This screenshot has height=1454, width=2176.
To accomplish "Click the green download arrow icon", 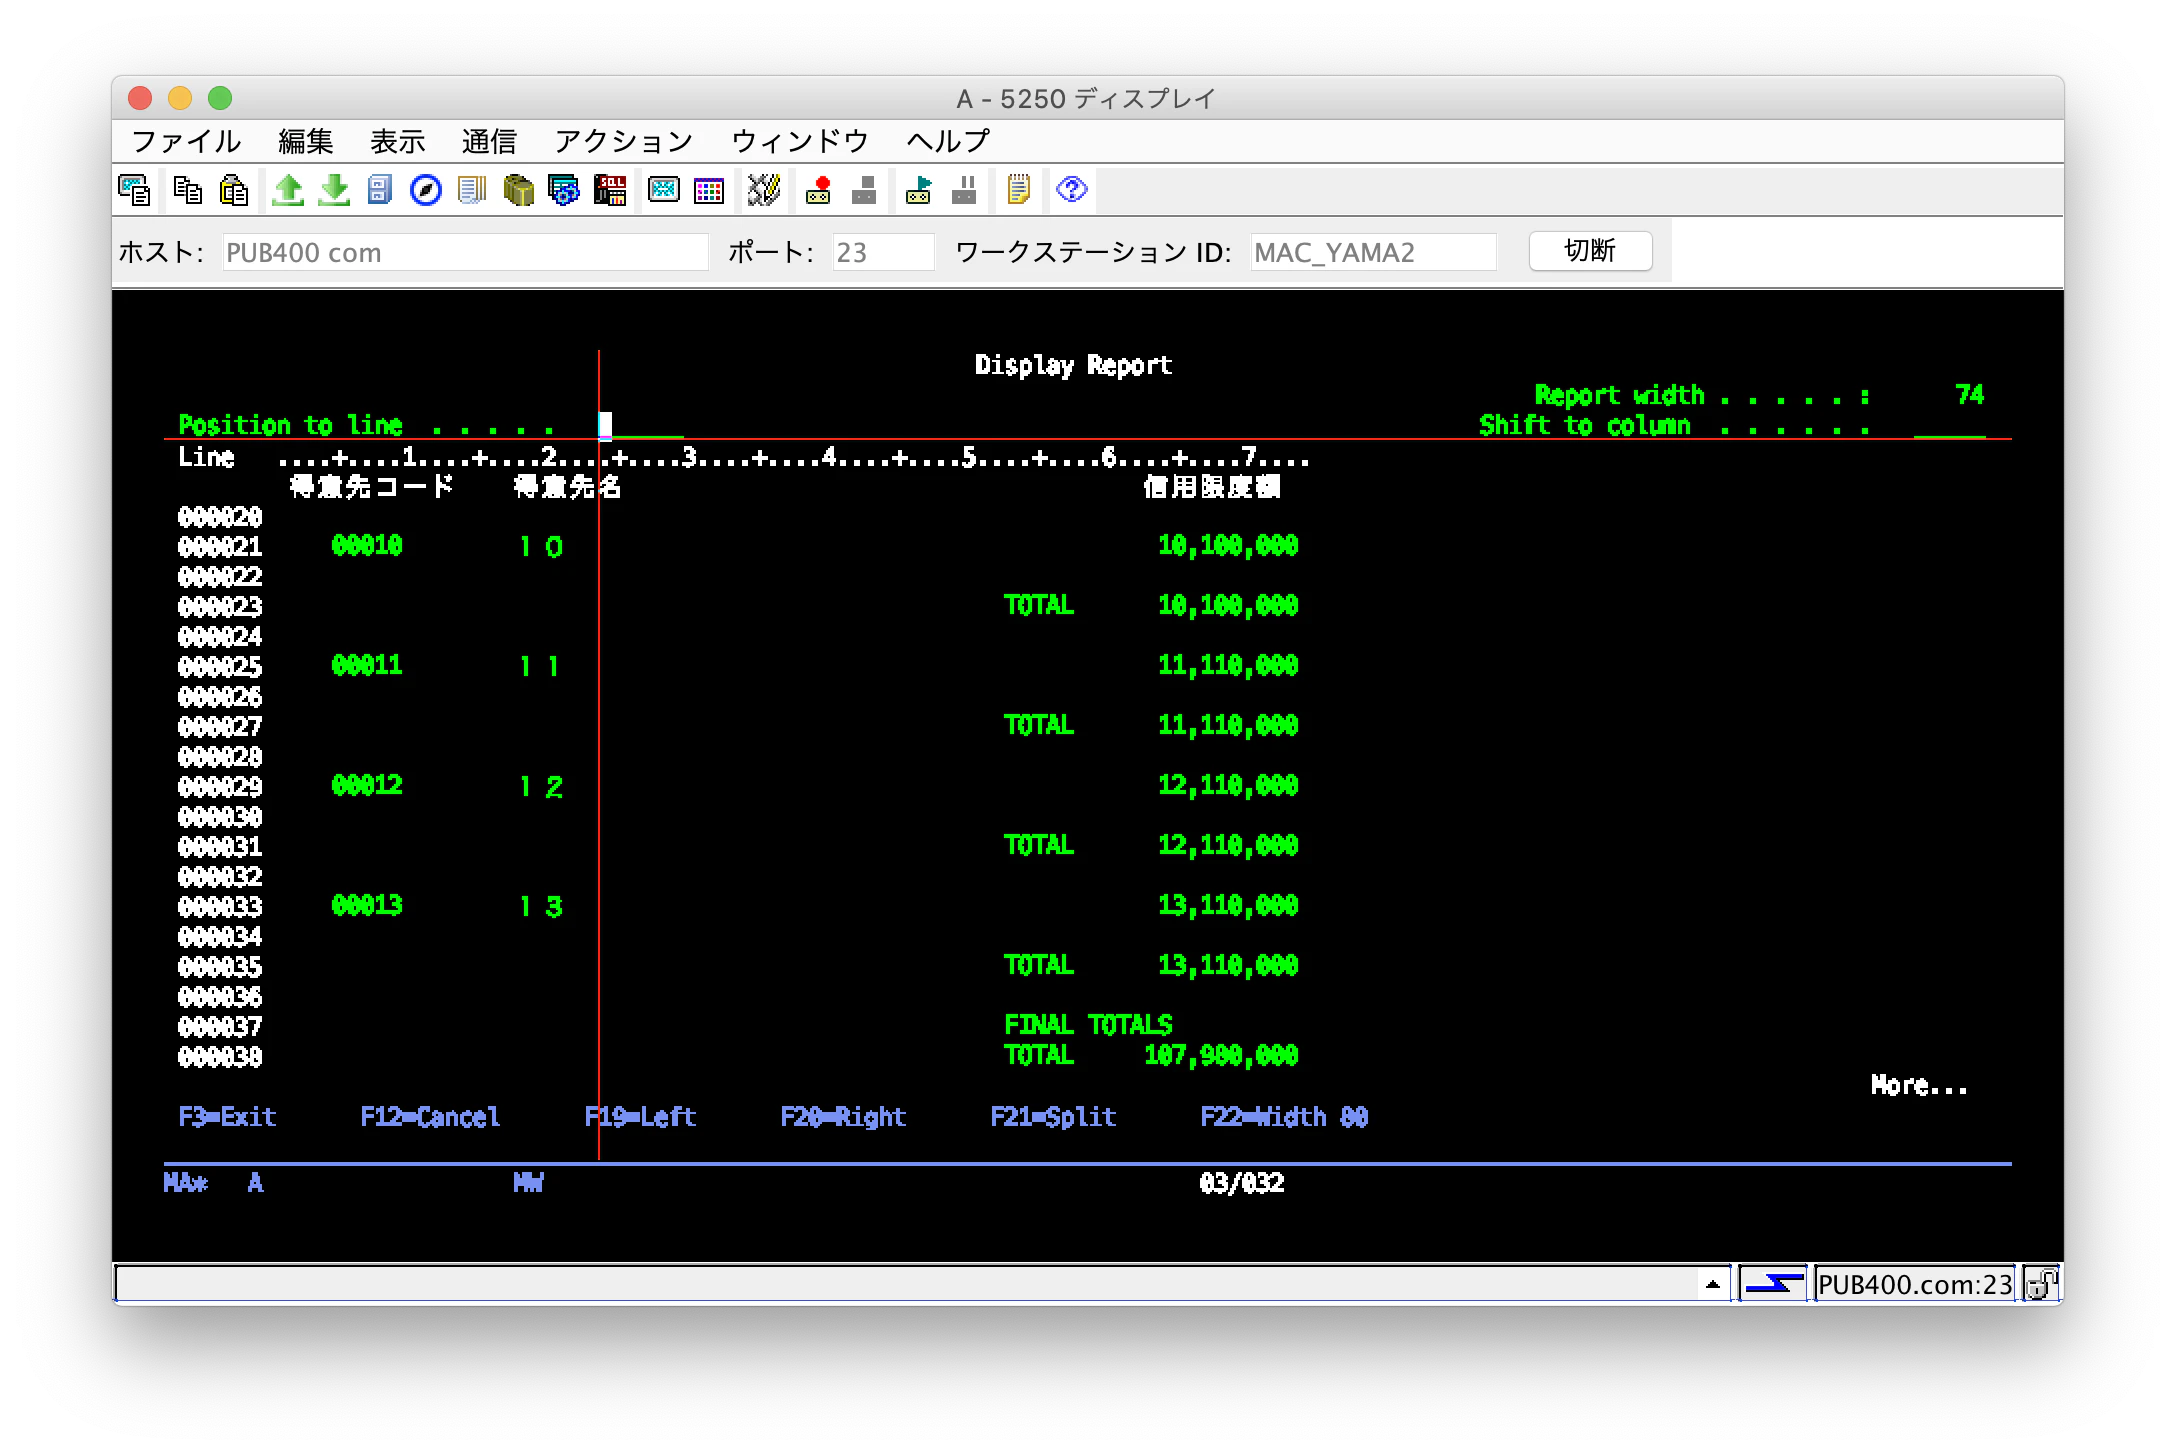I will (334, 190).
